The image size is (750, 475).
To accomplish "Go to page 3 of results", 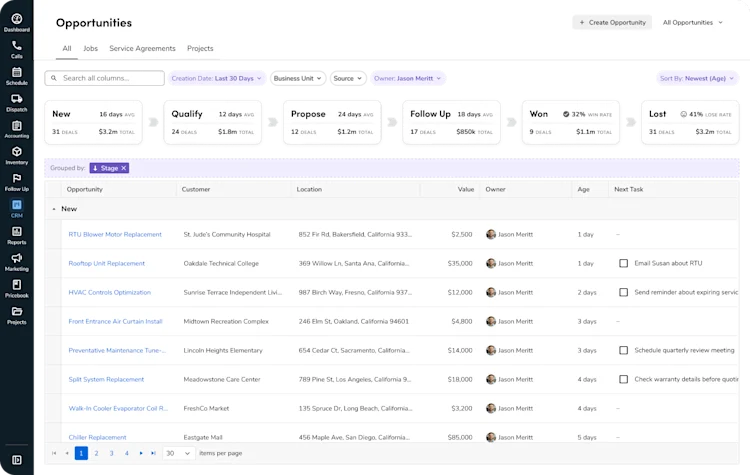I will pyautogui.click(x=111, y=453).
